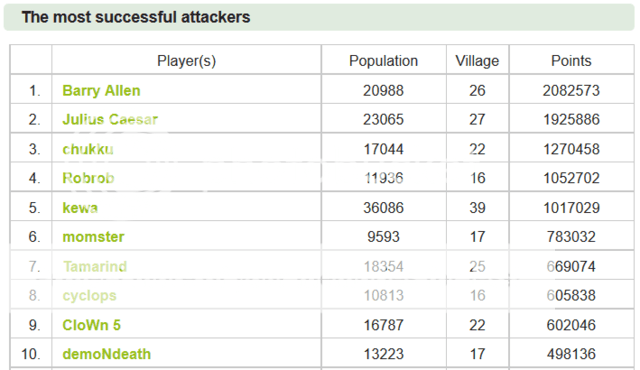Click the Player(s) column header
640x370 pixels.
[187, 61]
